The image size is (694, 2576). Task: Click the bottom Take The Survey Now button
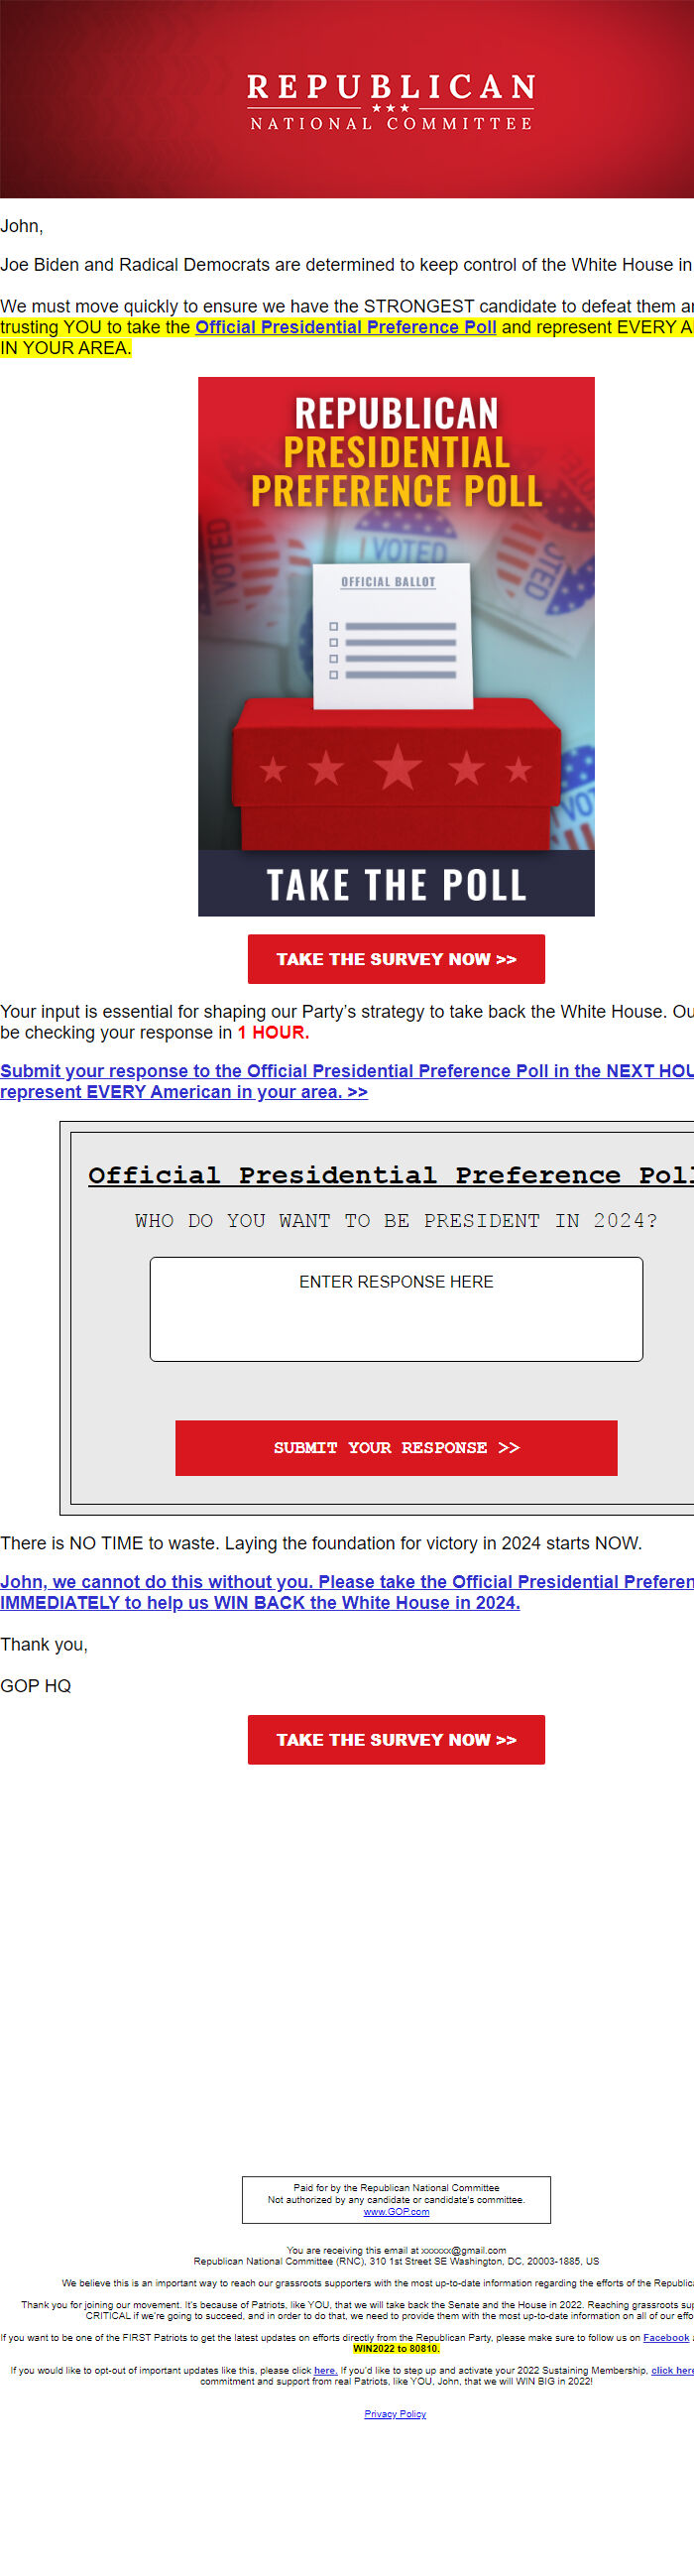[x=396, y=1739]
